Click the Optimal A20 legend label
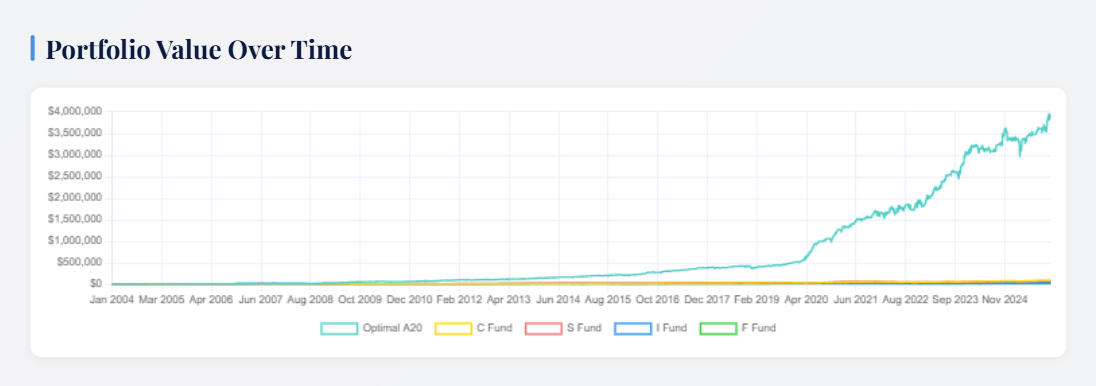 pos(392,328)
